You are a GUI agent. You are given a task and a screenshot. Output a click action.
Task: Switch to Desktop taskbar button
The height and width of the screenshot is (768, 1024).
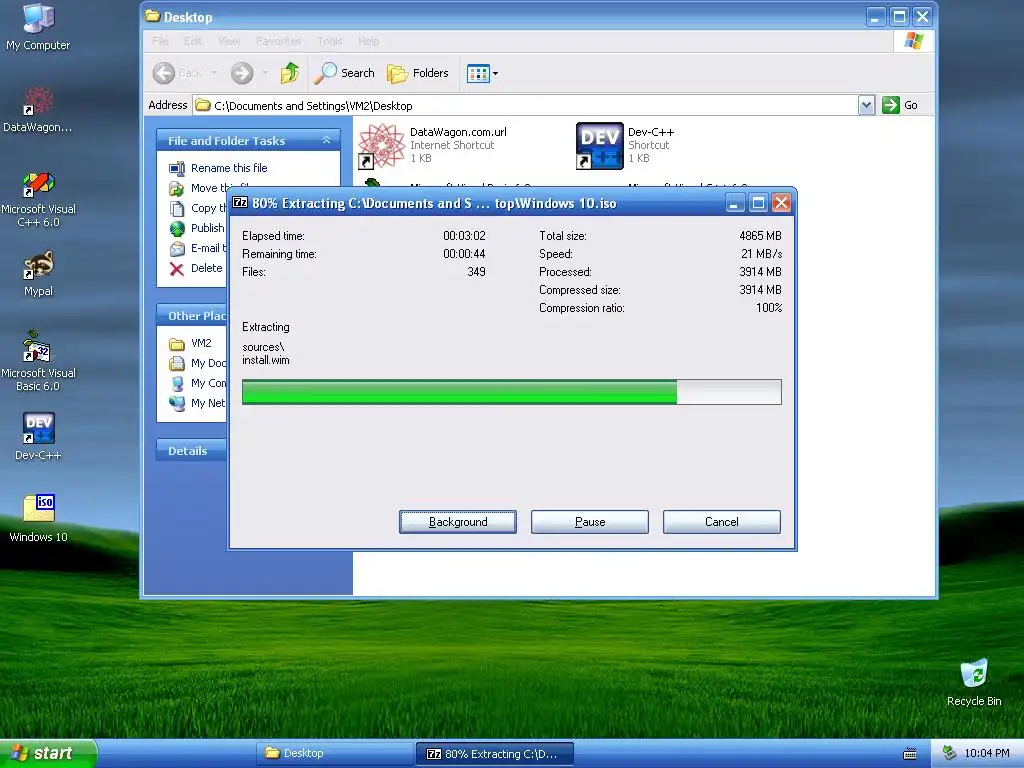334,753
